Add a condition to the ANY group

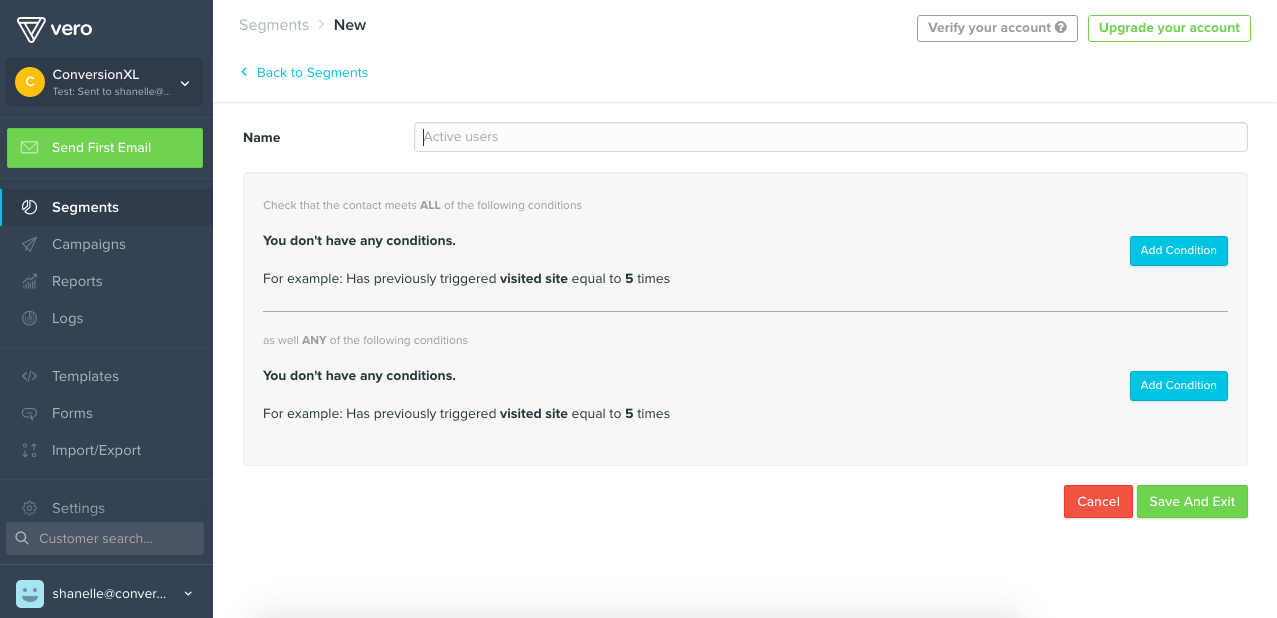pyautogui.click(x=1178, y=385)
